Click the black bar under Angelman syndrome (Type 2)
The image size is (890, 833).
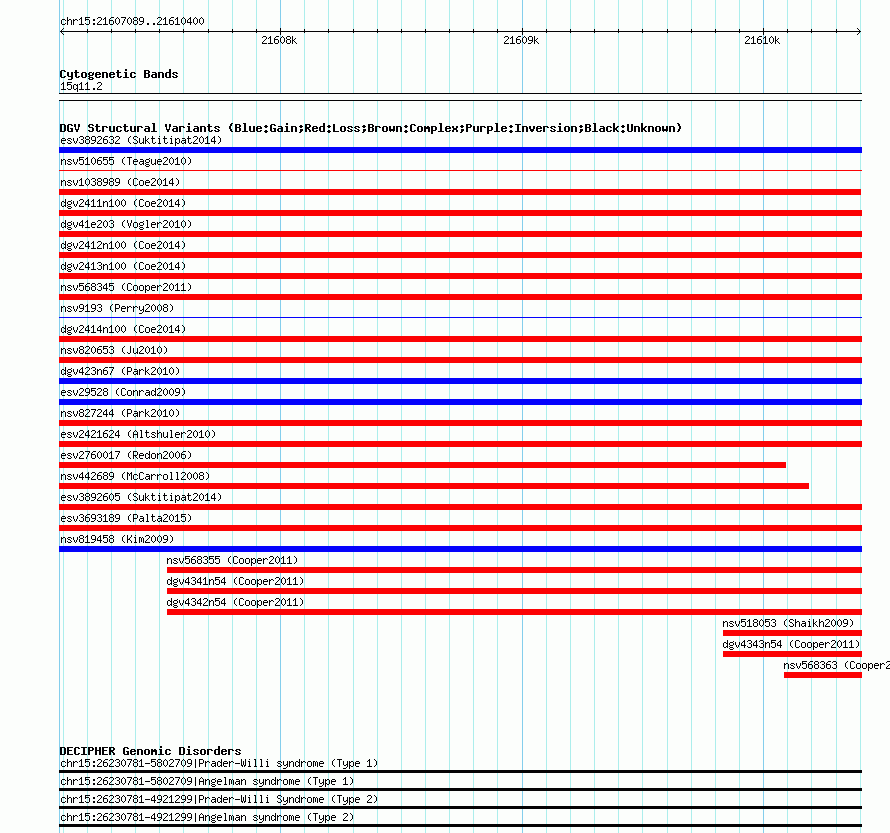[x=460, y=826]
